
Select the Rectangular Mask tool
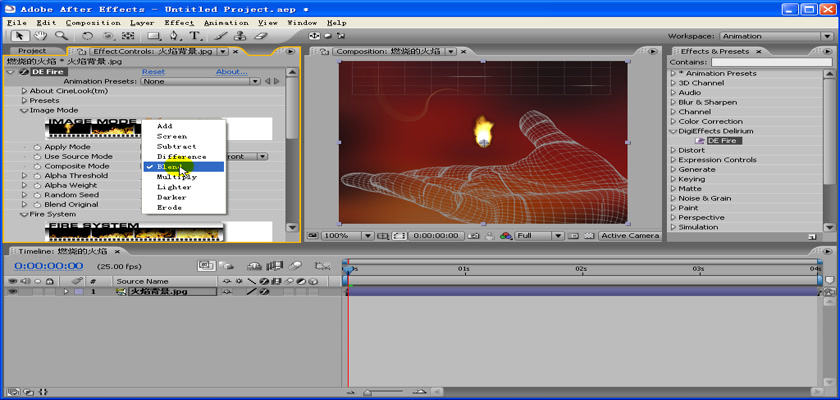154,36
